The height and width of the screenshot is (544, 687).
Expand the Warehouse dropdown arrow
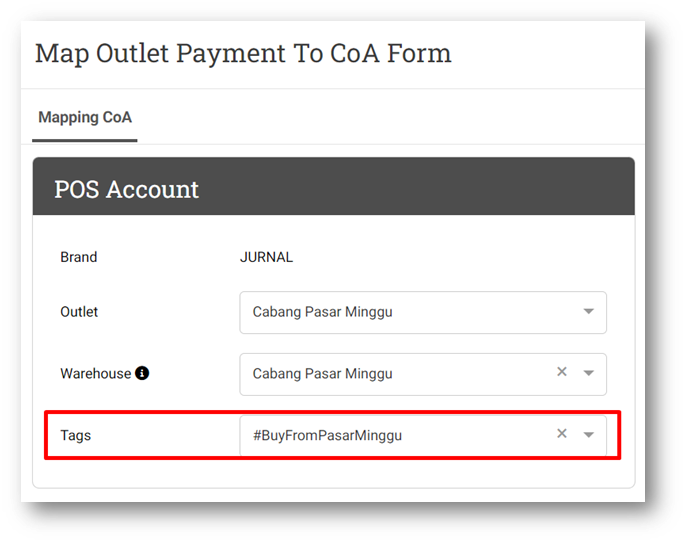click(588, 373)
